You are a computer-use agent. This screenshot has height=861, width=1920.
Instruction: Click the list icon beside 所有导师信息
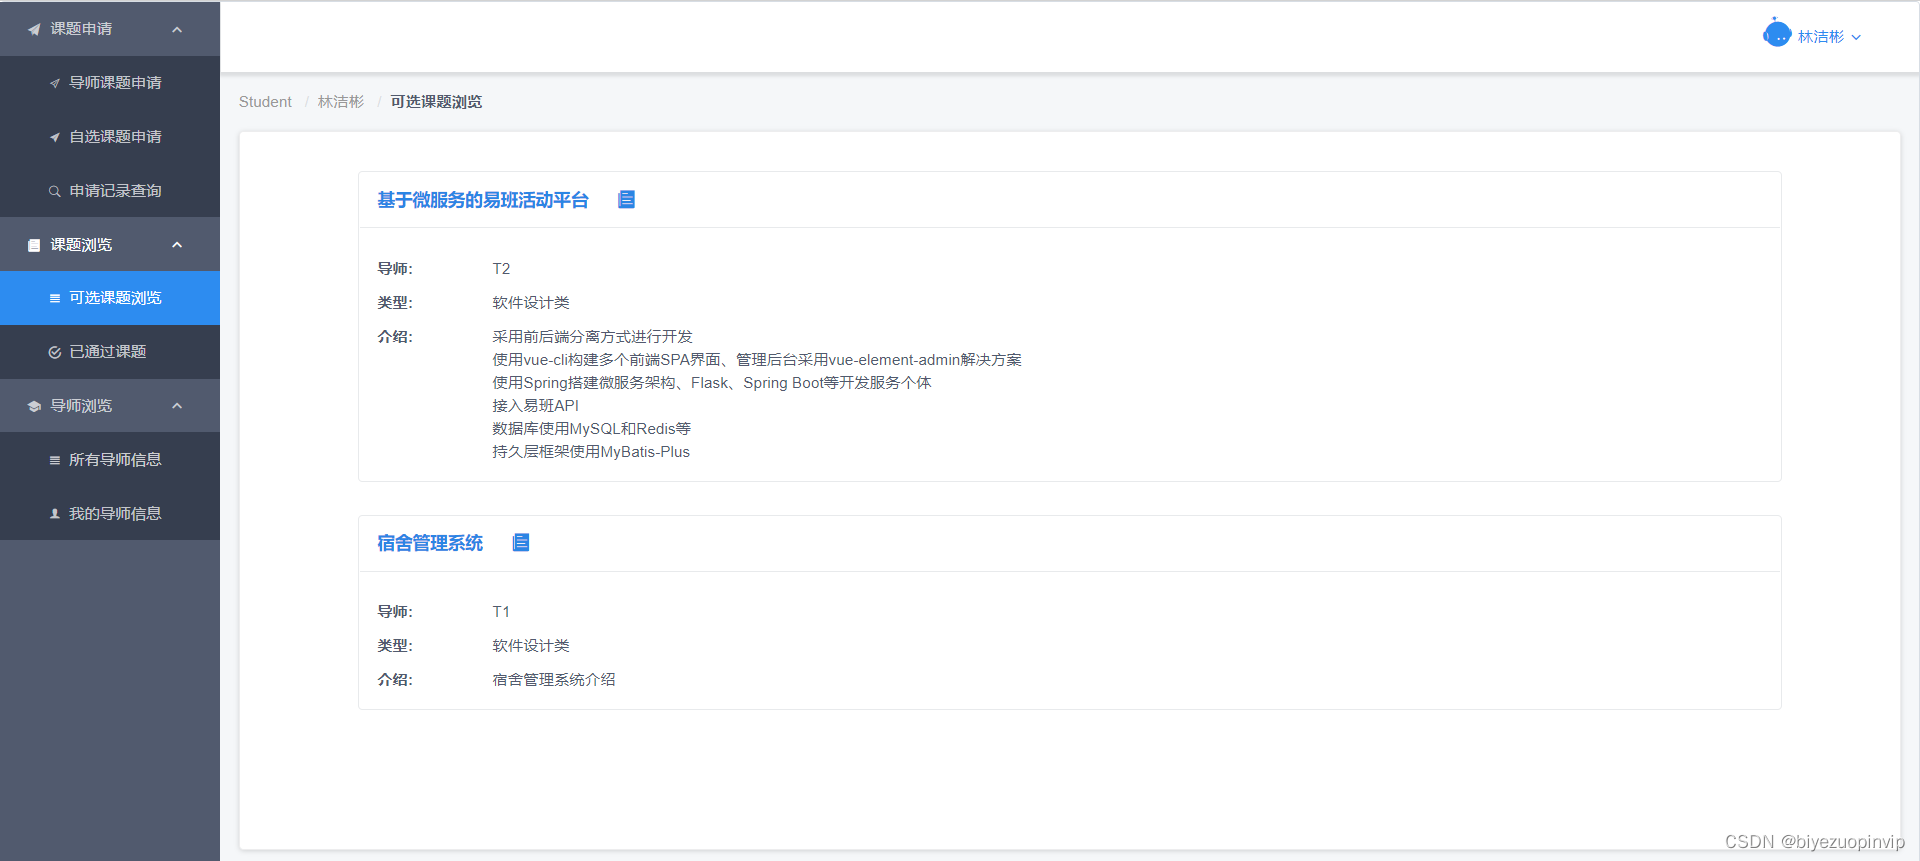(x=55, y=460)
